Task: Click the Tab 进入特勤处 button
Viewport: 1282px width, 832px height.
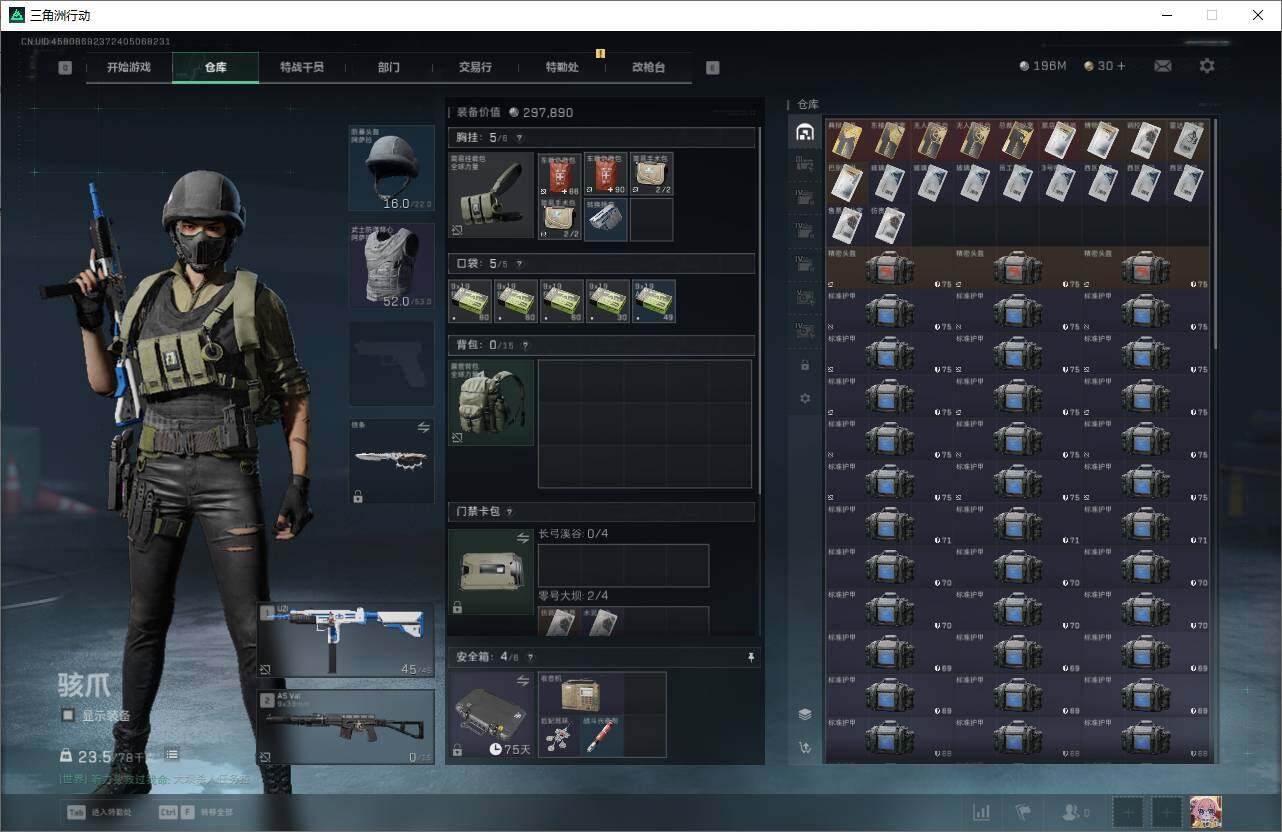Action: (100, 812)
